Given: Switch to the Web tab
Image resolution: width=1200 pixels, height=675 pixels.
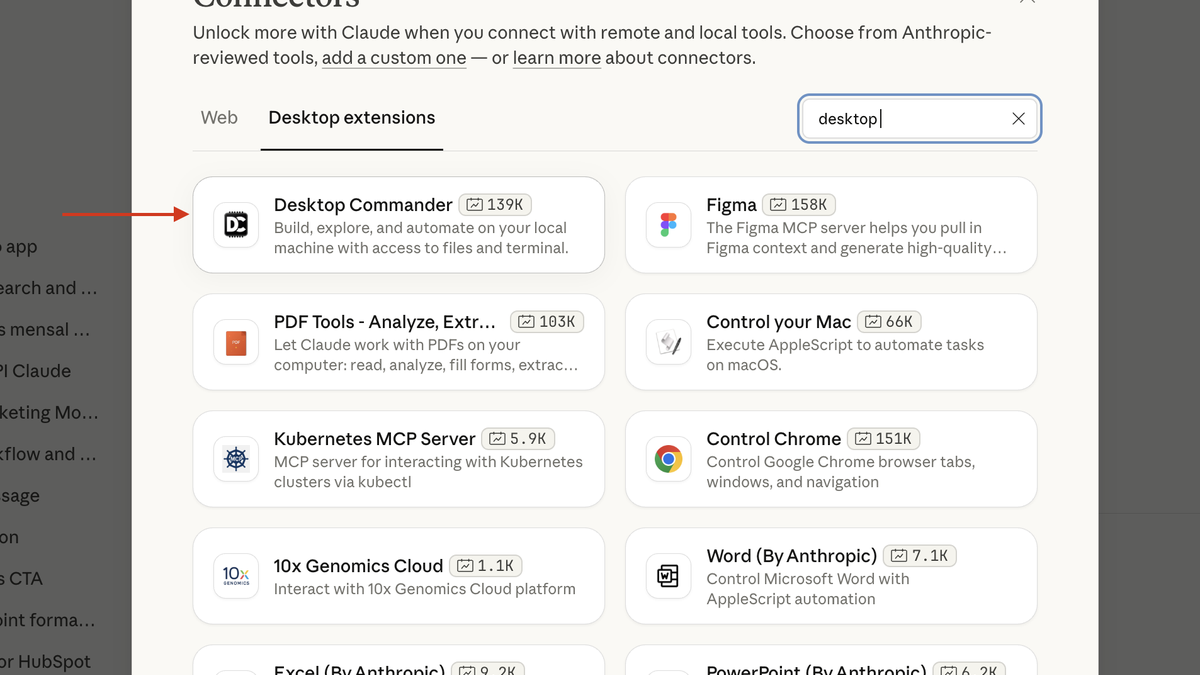Looking at the screenshot, I should tap(219, 118).
